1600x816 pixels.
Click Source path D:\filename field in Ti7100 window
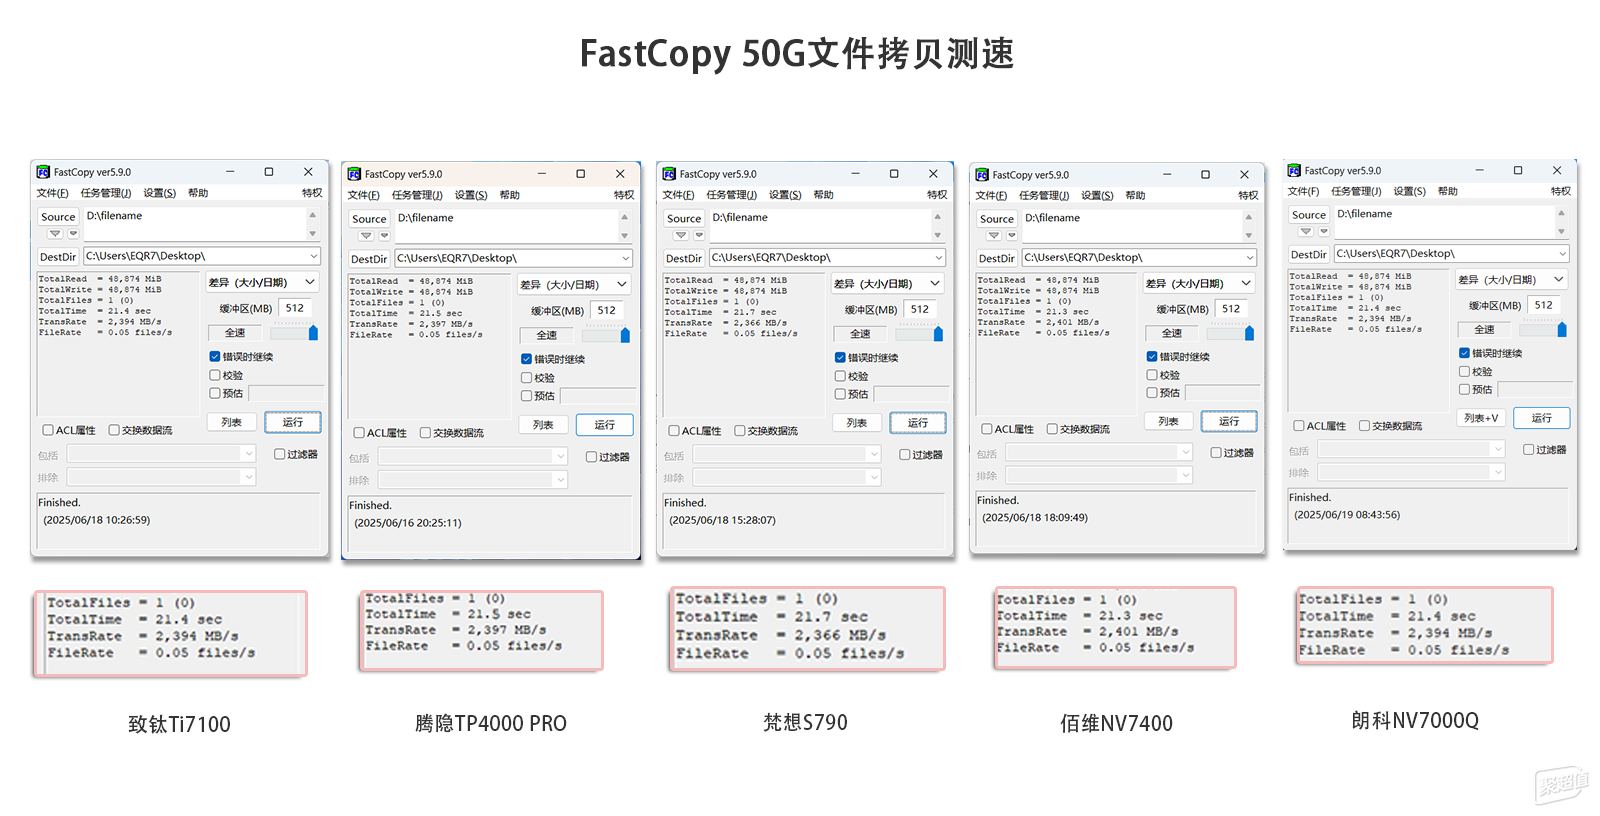point(194,223)
